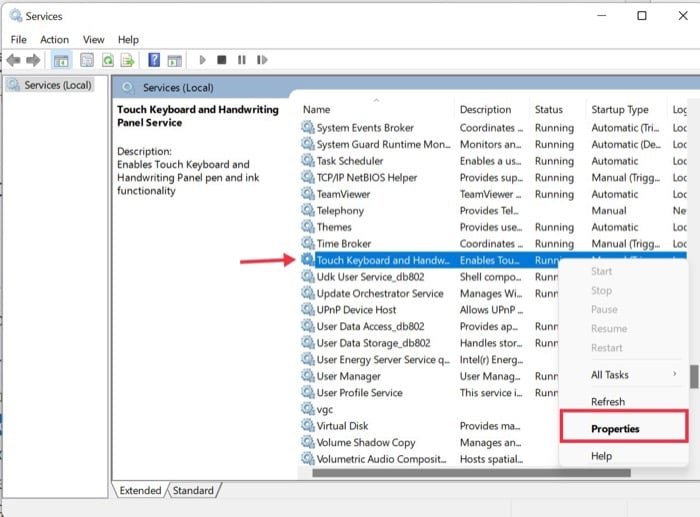Switch to the Standard tab
This screenshot has width=700, height=517.
pyautogui.click(x=193, y=490)
